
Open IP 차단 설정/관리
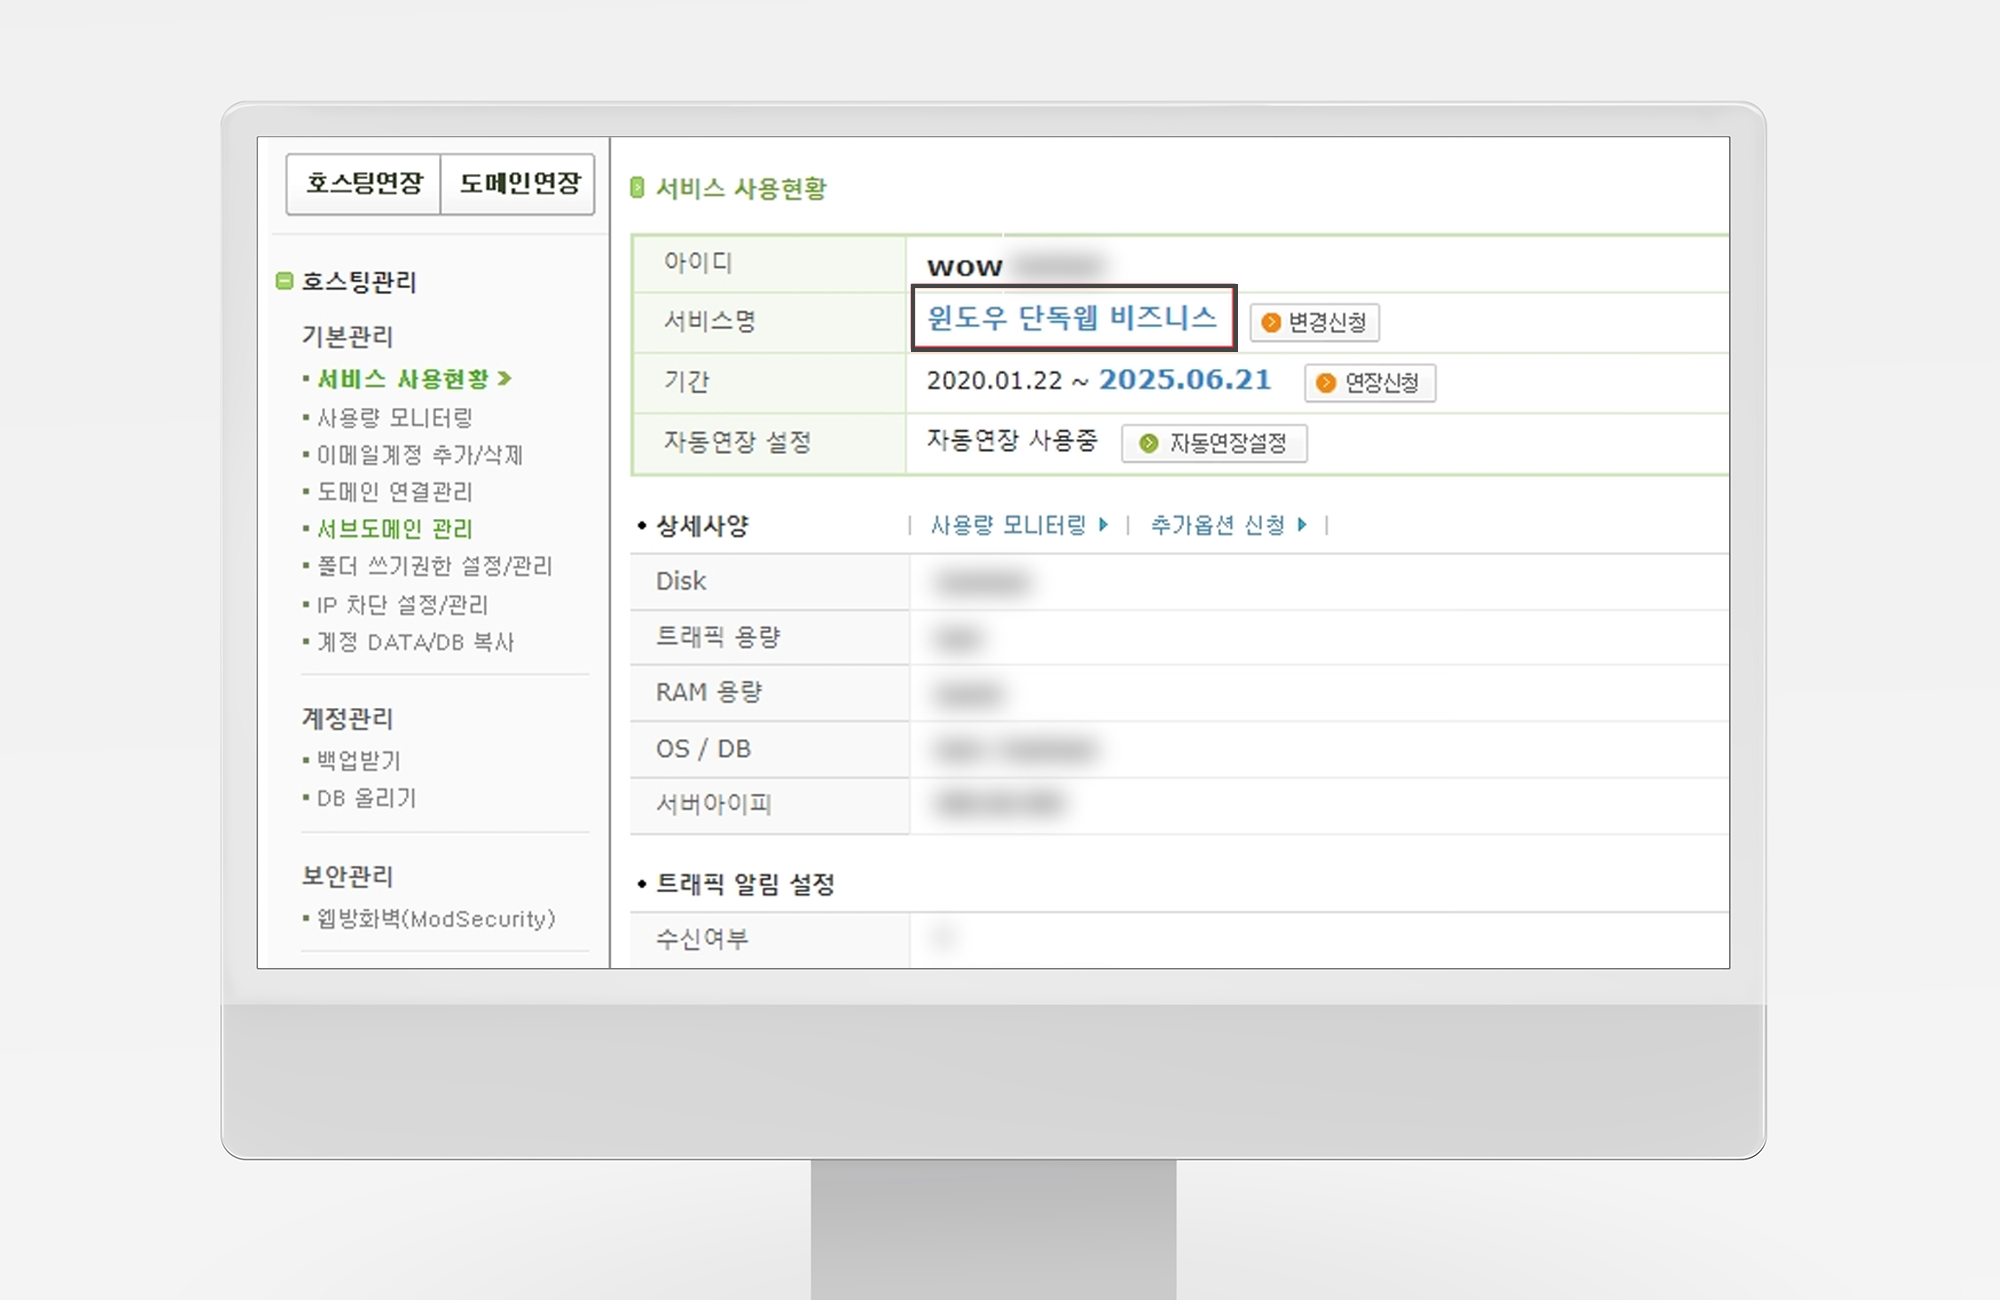402,605
